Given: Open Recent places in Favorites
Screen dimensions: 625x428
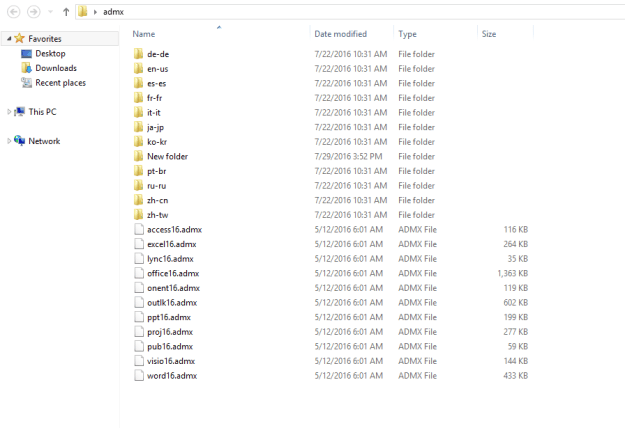Looking at the screenshot, I should (61, 83).
